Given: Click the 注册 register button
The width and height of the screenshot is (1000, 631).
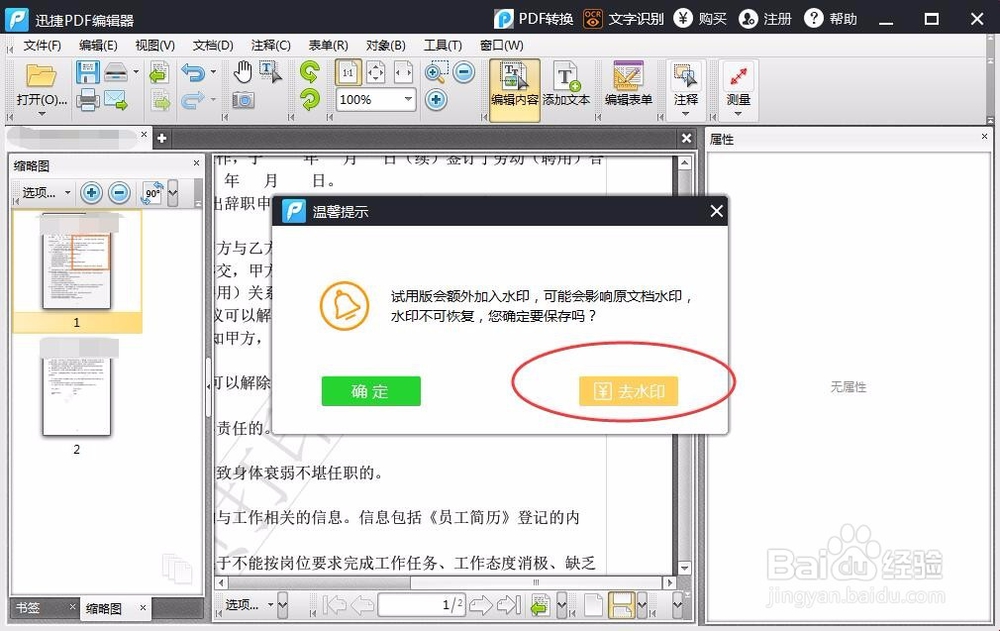Looking at the screenshot, I should [765, 19].
